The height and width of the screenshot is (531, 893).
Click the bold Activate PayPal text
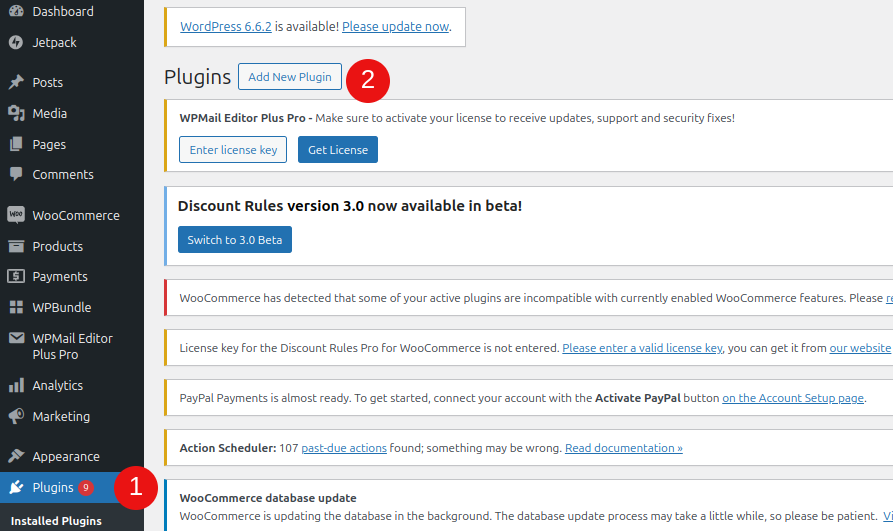click(638, 398)
